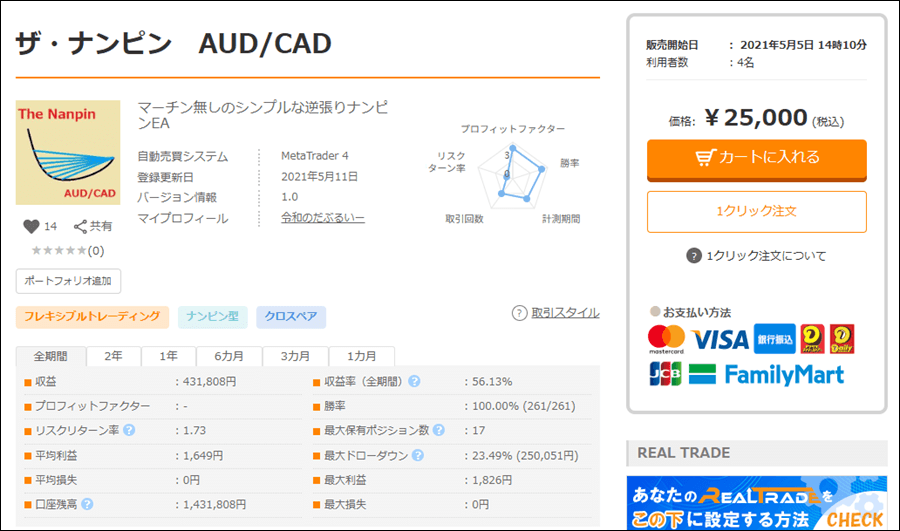Viewport: 900px width, 531px height.
Task: Click help icon next to 最大ドローダウン
Action: (417, 456)
